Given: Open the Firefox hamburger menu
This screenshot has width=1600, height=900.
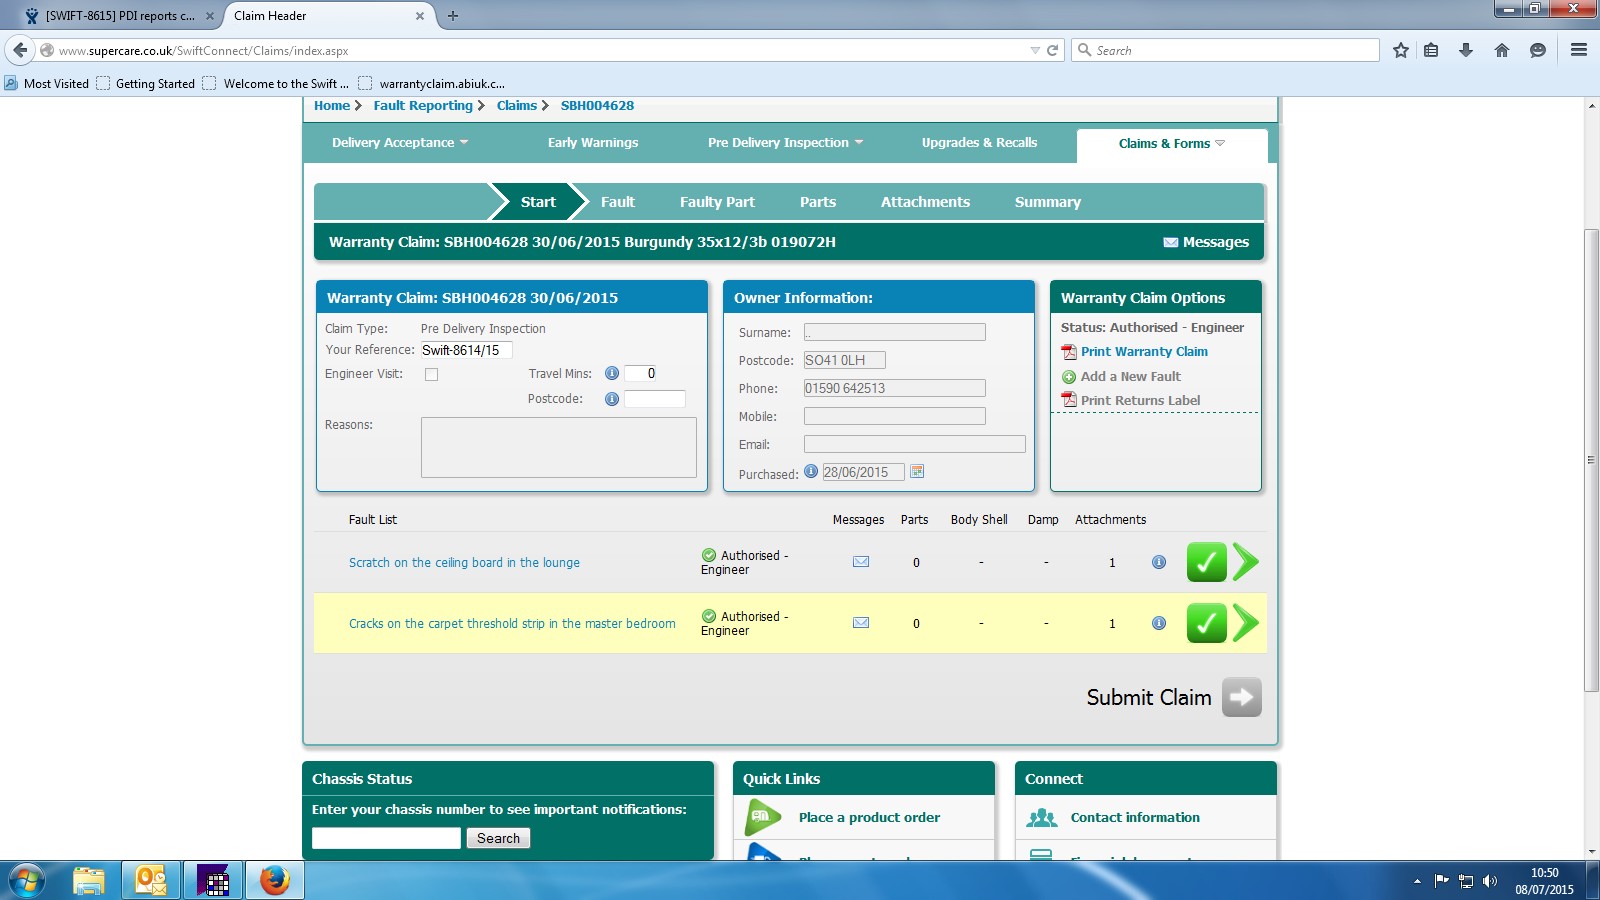Looking at the screenshot, I should click(x=1579, y=50).
